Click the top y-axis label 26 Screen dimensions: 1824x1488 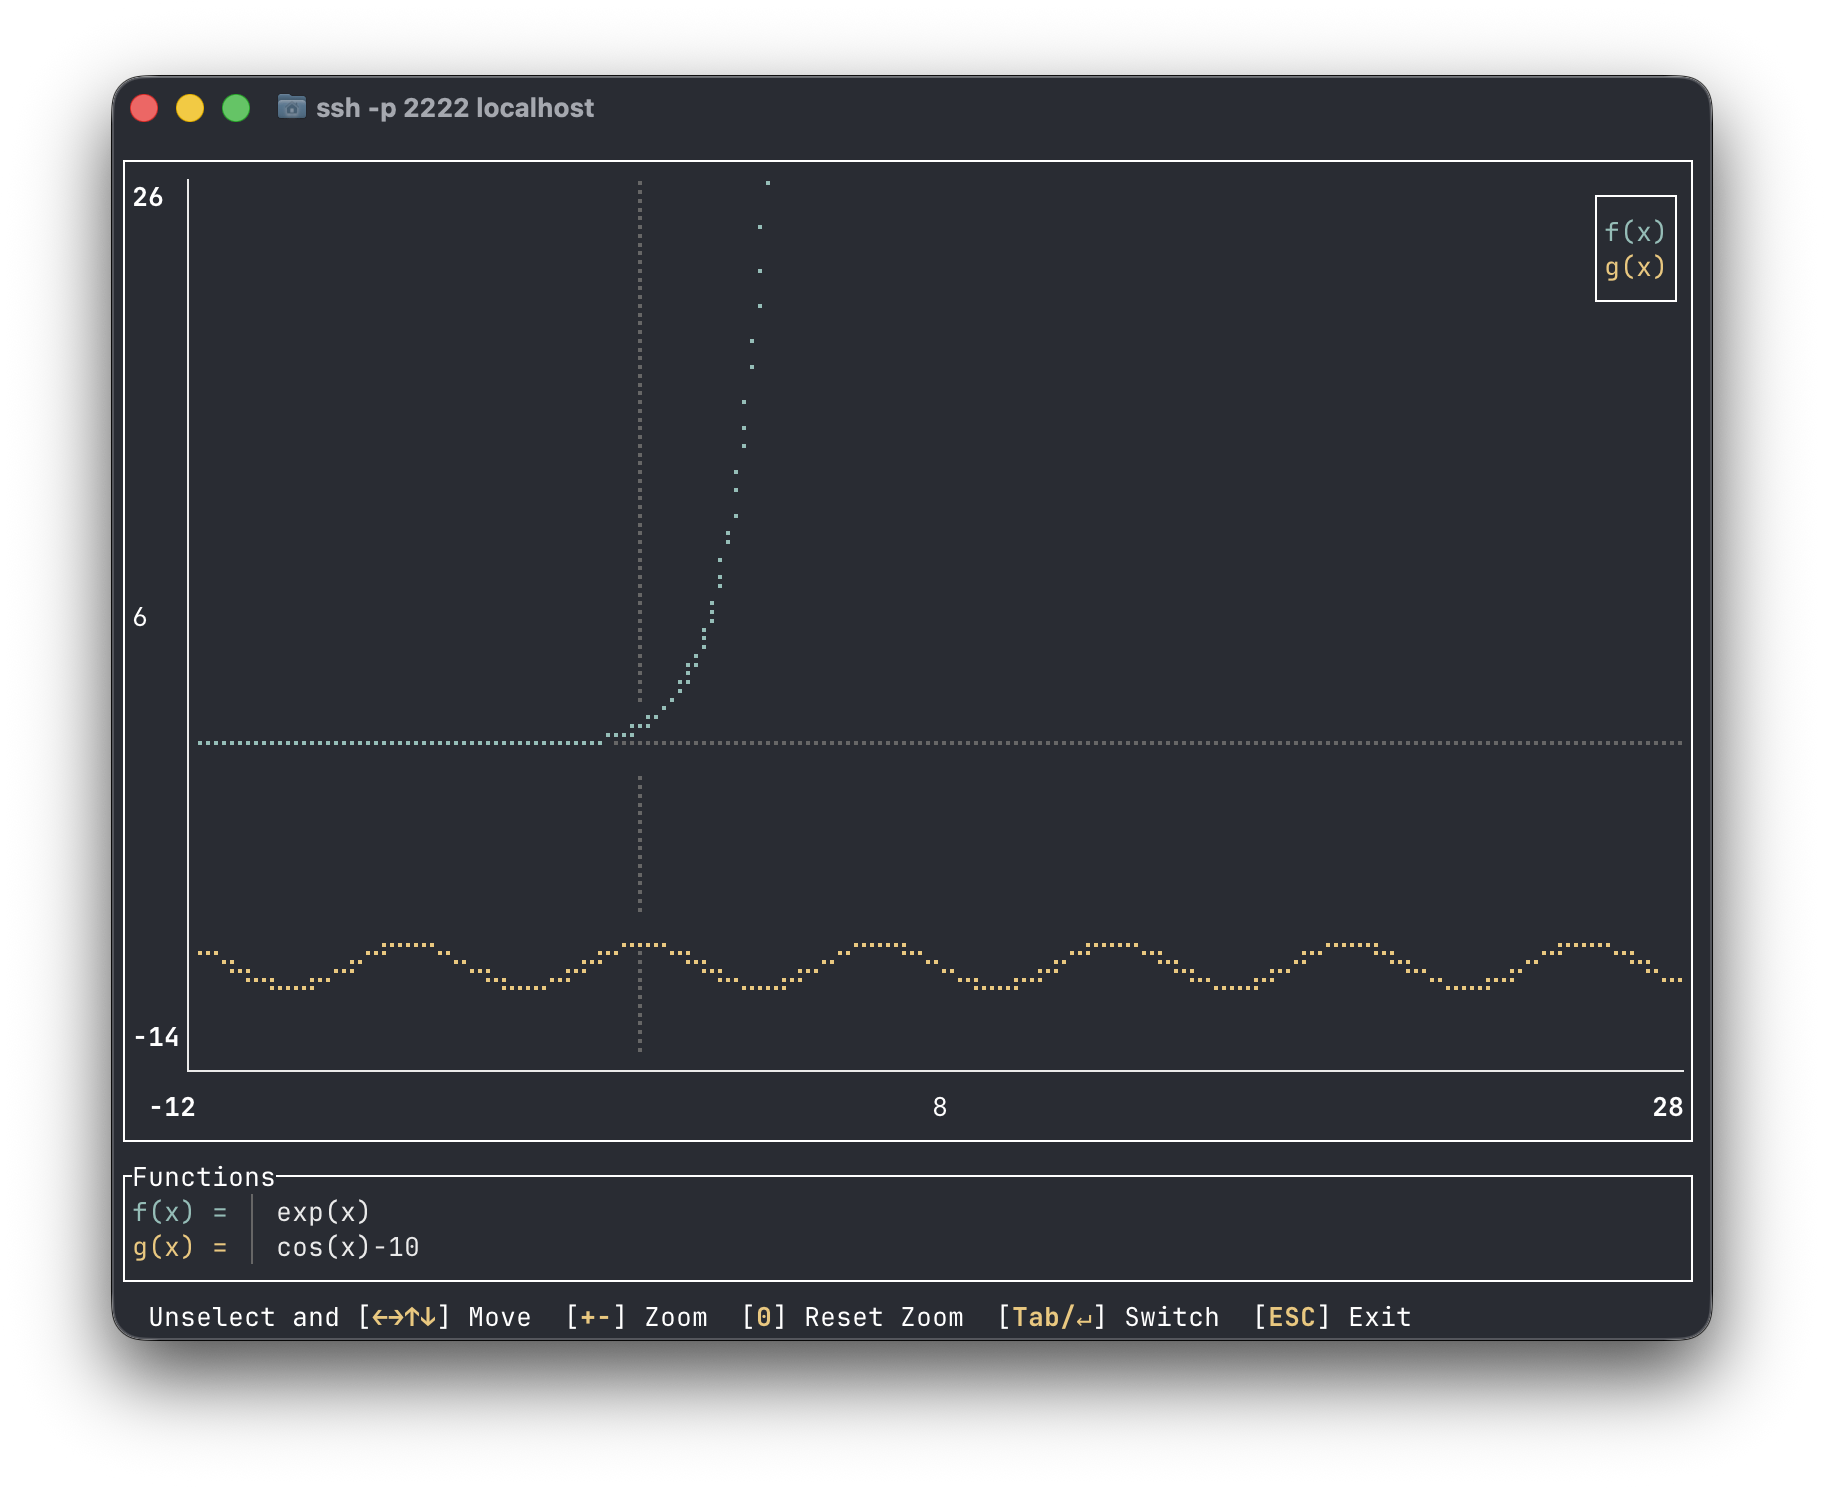[x=148, y=197]
